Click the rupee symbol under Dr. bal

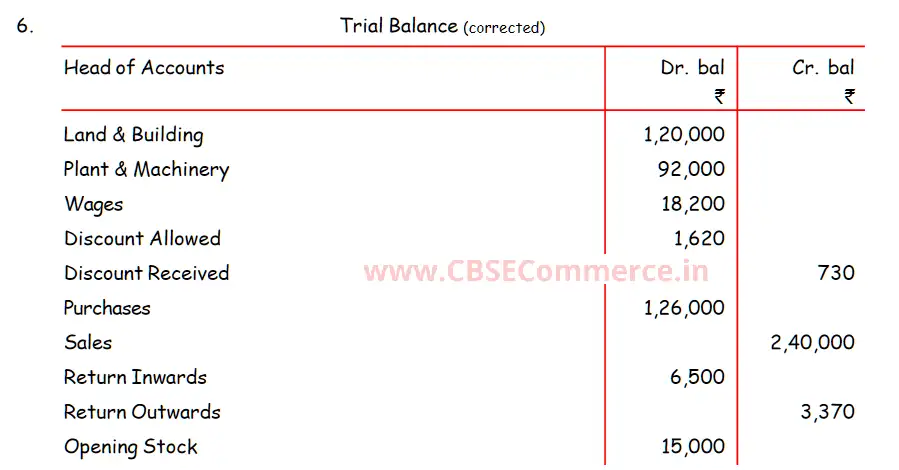coord(719,96)
